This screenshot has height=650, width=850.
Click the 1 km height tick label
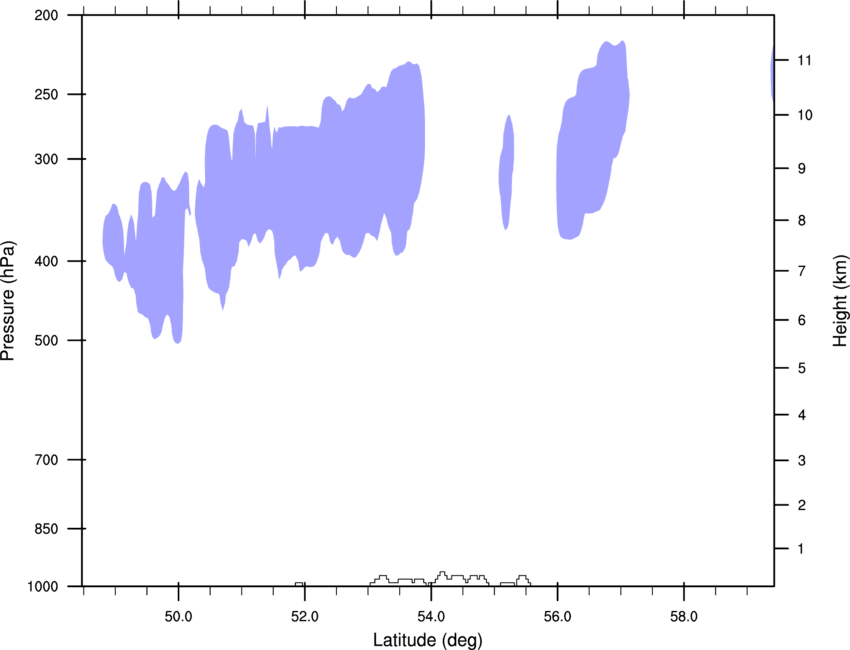coord(801,549)
